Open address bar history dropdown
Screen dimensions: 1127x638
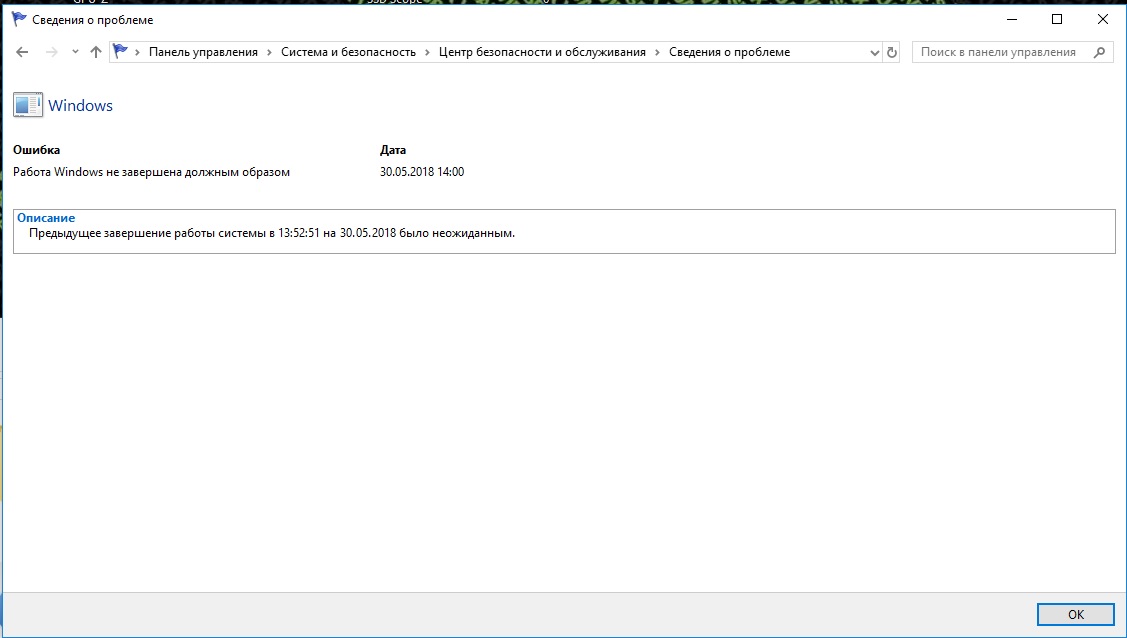tap(875, 52)
